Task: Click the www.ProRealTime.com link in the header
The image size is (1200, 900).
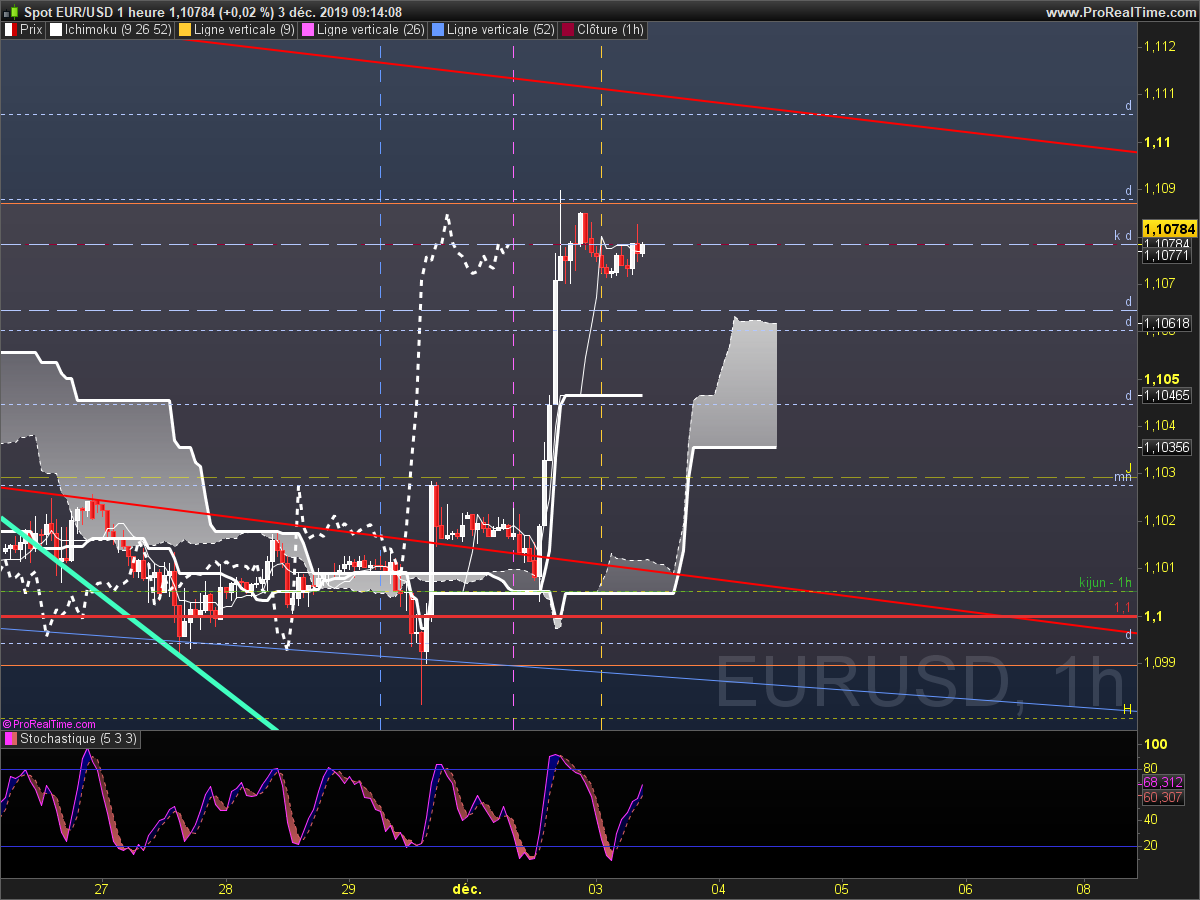Action: pos(1120,12)
